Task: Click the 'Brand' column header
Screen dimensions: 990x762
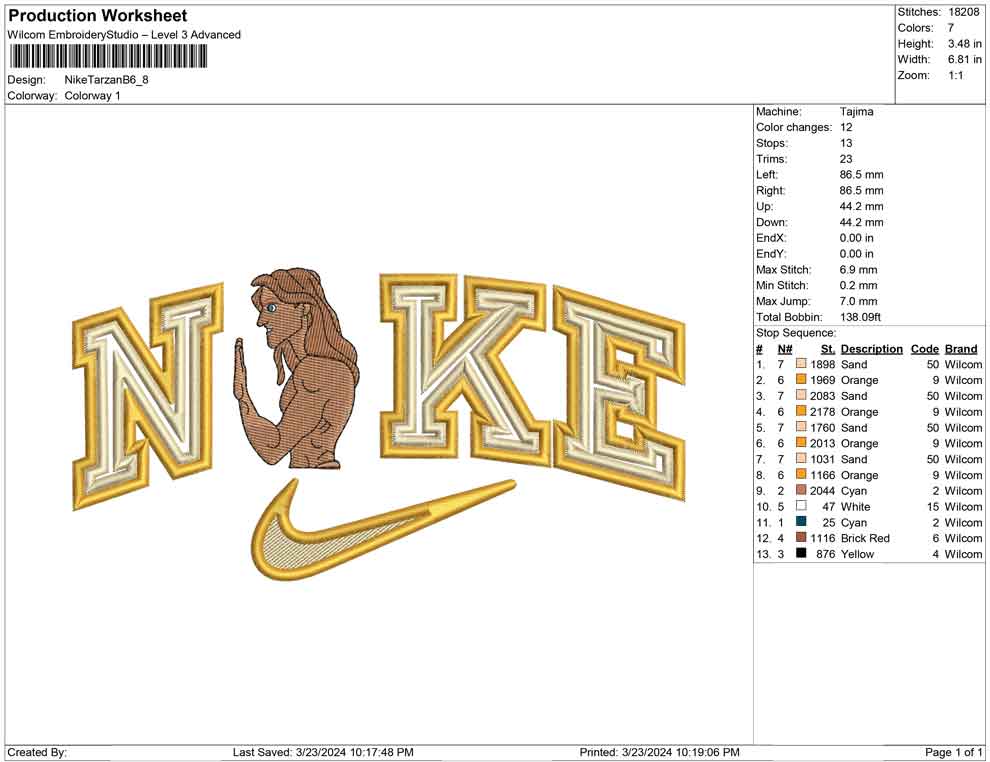Action: tap(961, 349)
